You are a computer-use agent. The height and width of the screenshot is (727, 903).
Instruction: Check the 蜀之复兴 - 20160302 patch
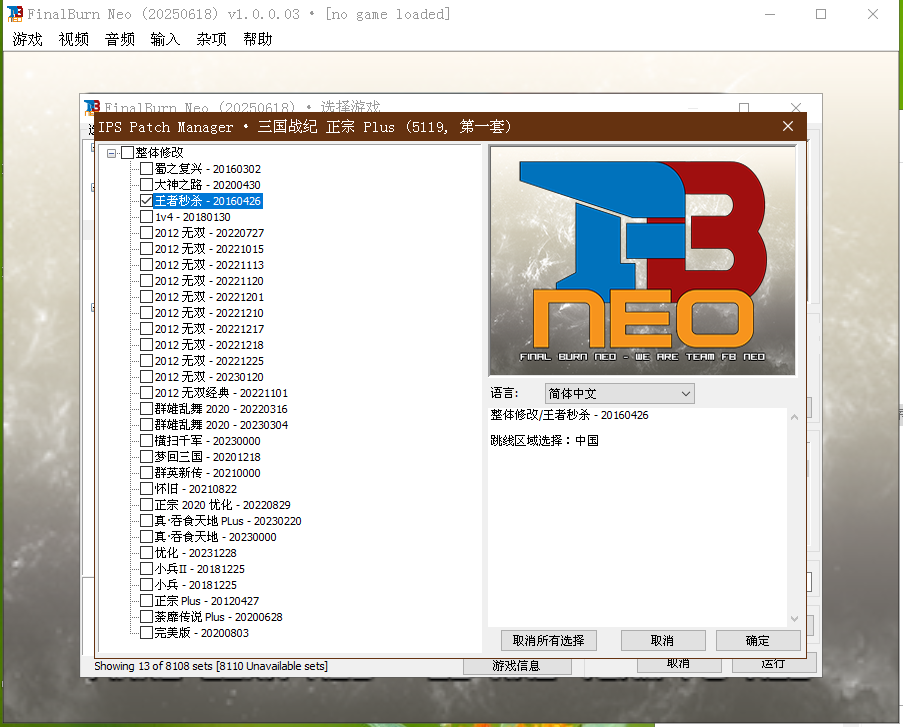(x=146, y=169)
